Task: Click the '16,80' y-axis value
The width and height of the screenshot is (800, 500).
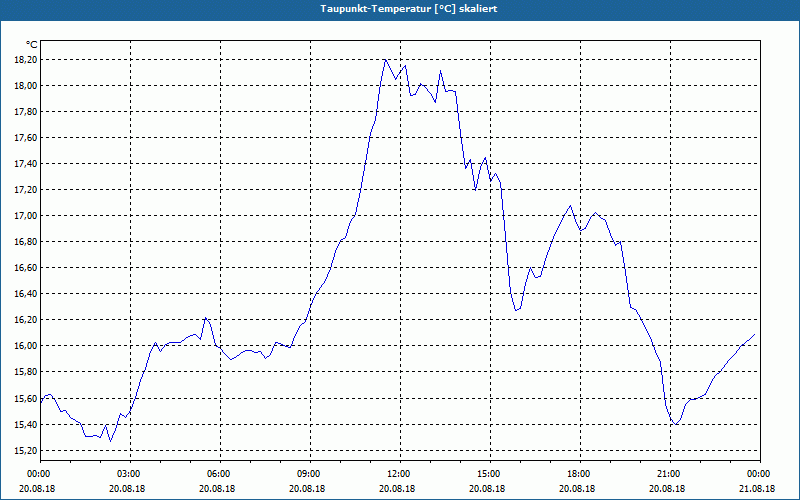Action: [25, 242]
